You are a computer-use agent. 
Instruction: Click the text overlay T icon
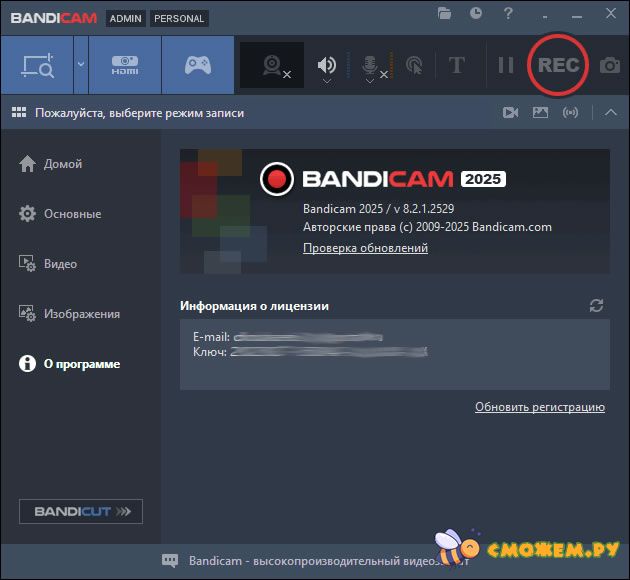coord(457,66)
